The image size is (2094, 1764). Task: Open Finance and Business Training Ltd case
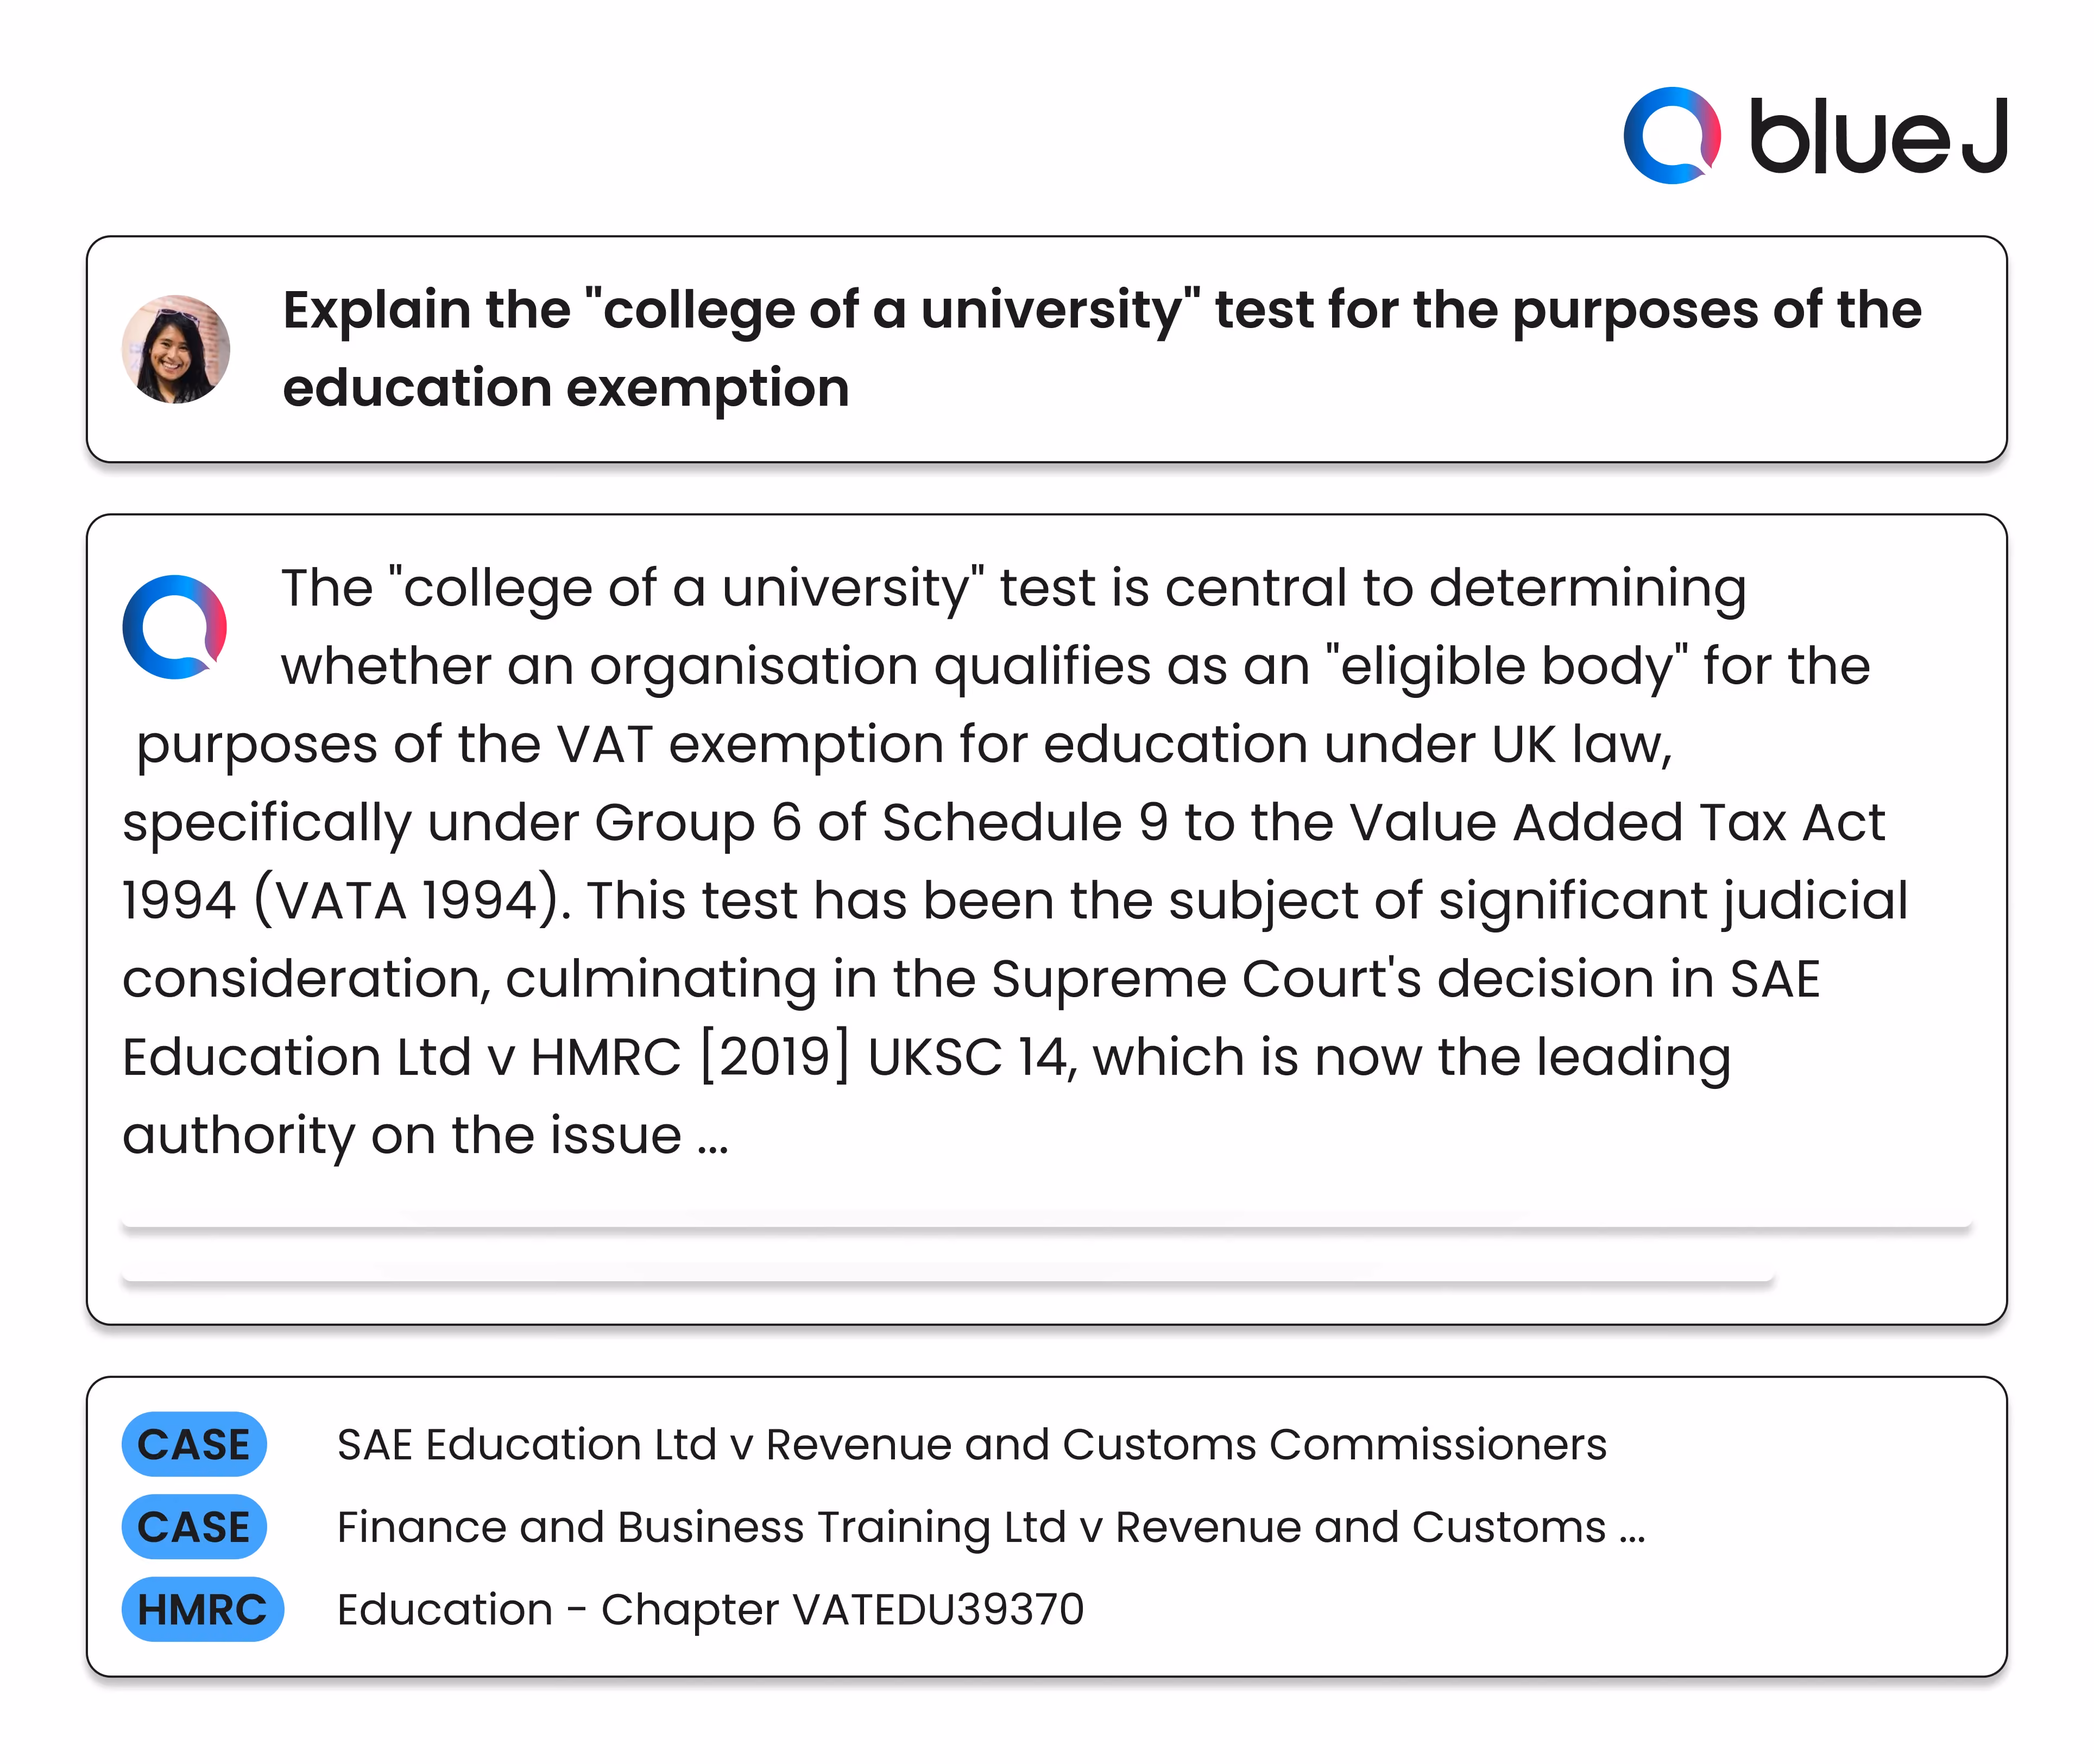click(x=990, y=1527)
